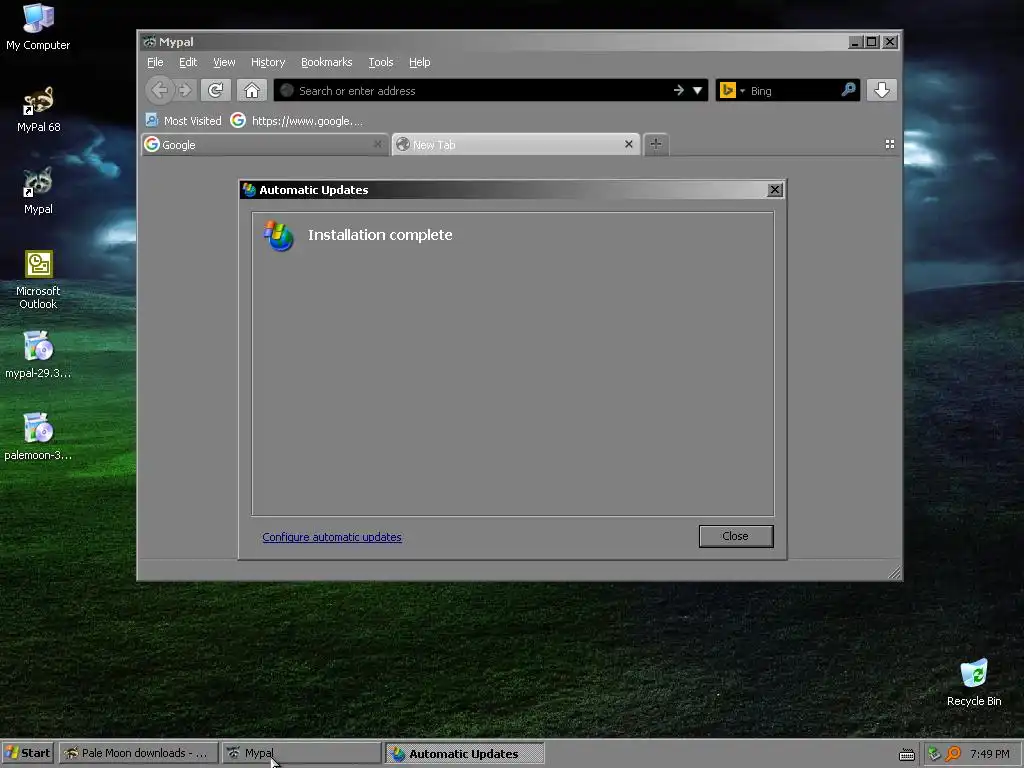Image resolution: width=1024 pixels, height=768 pixels.
Task: Click the Installation complete heading text
Action: coord(380,234)
